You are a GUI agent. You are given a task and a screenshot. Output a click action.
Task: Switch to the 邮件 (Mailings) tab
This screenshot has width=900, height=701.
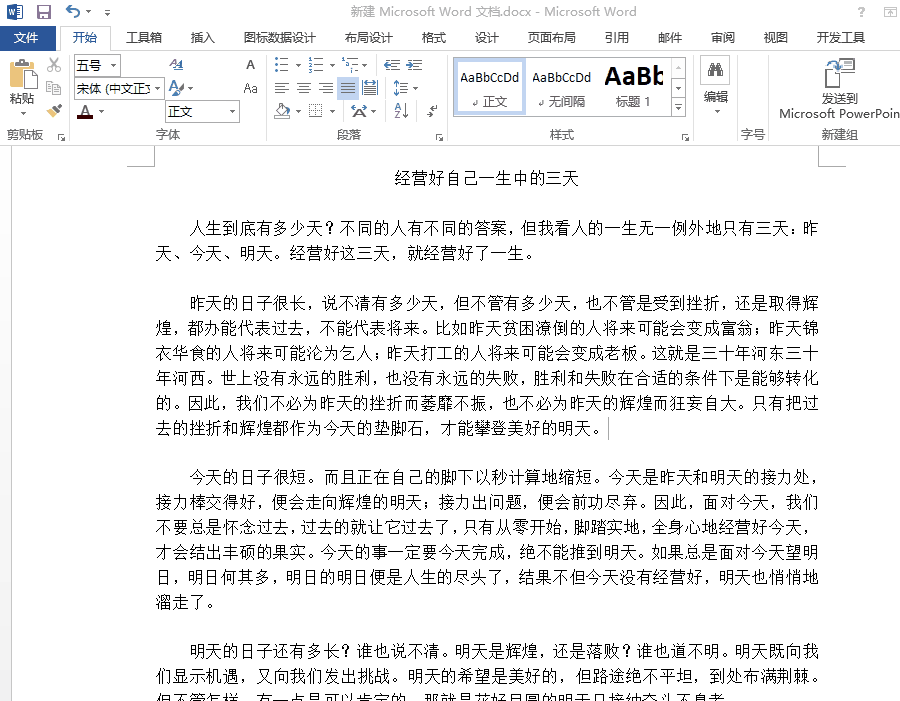point(670,38)
